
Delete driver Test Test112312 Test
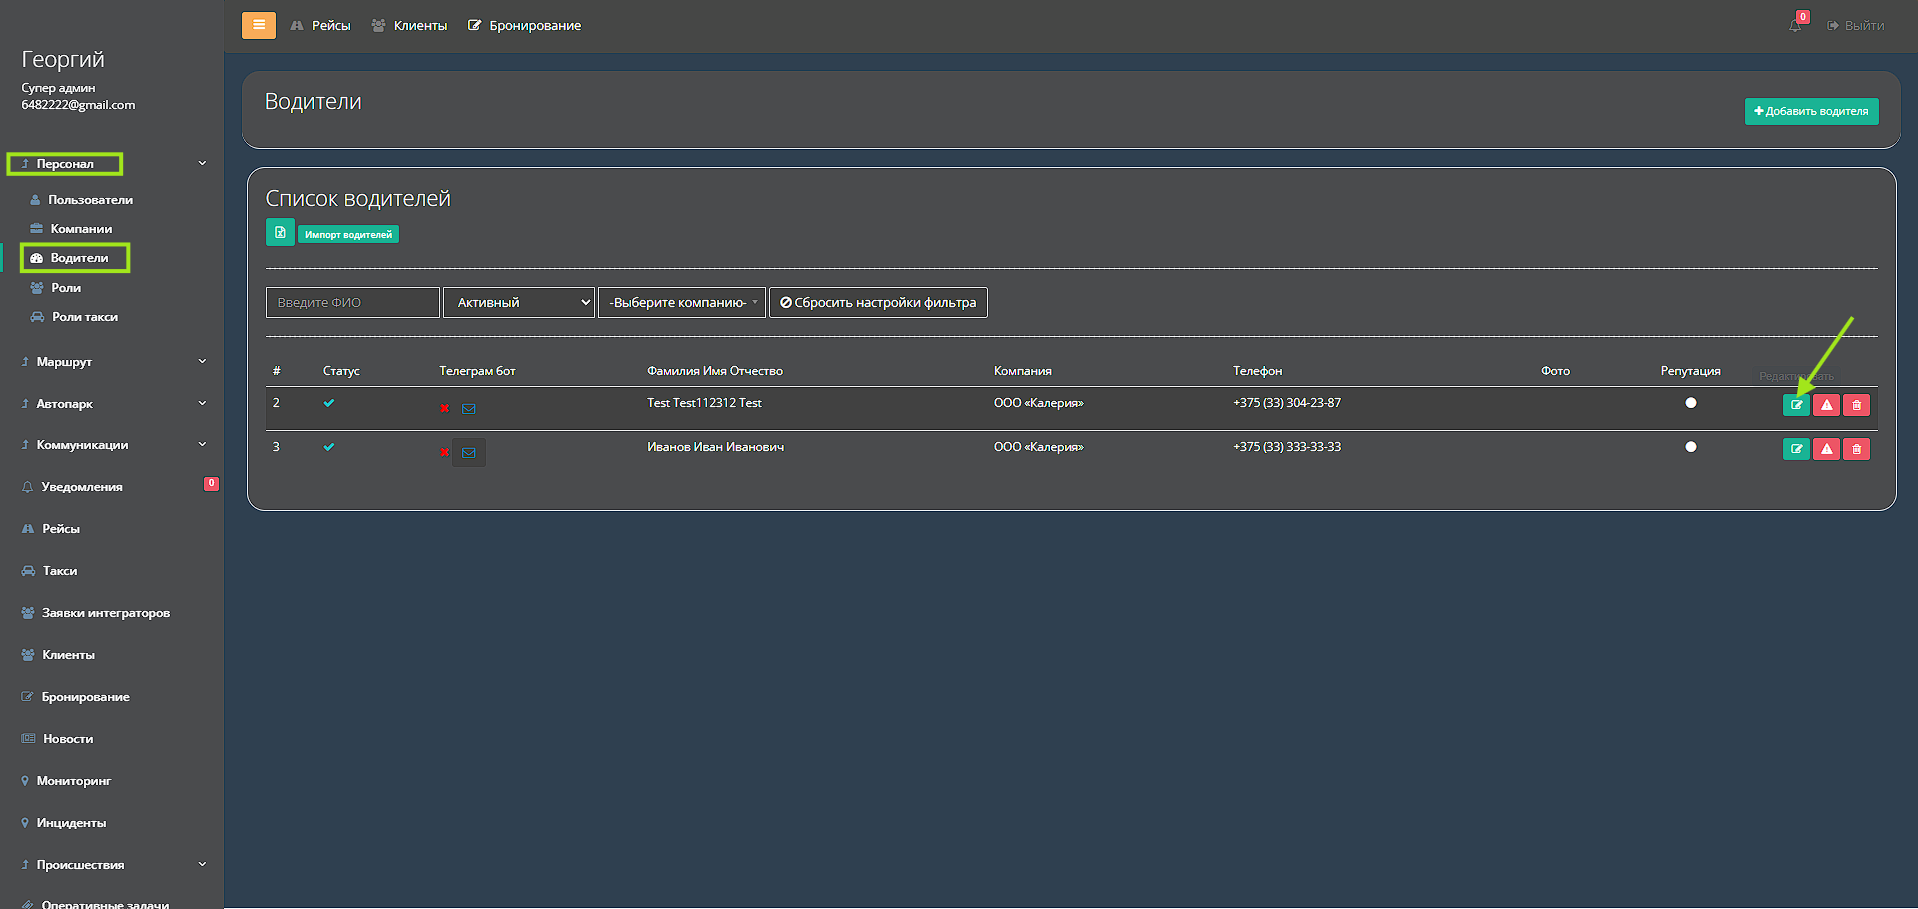1856,405
